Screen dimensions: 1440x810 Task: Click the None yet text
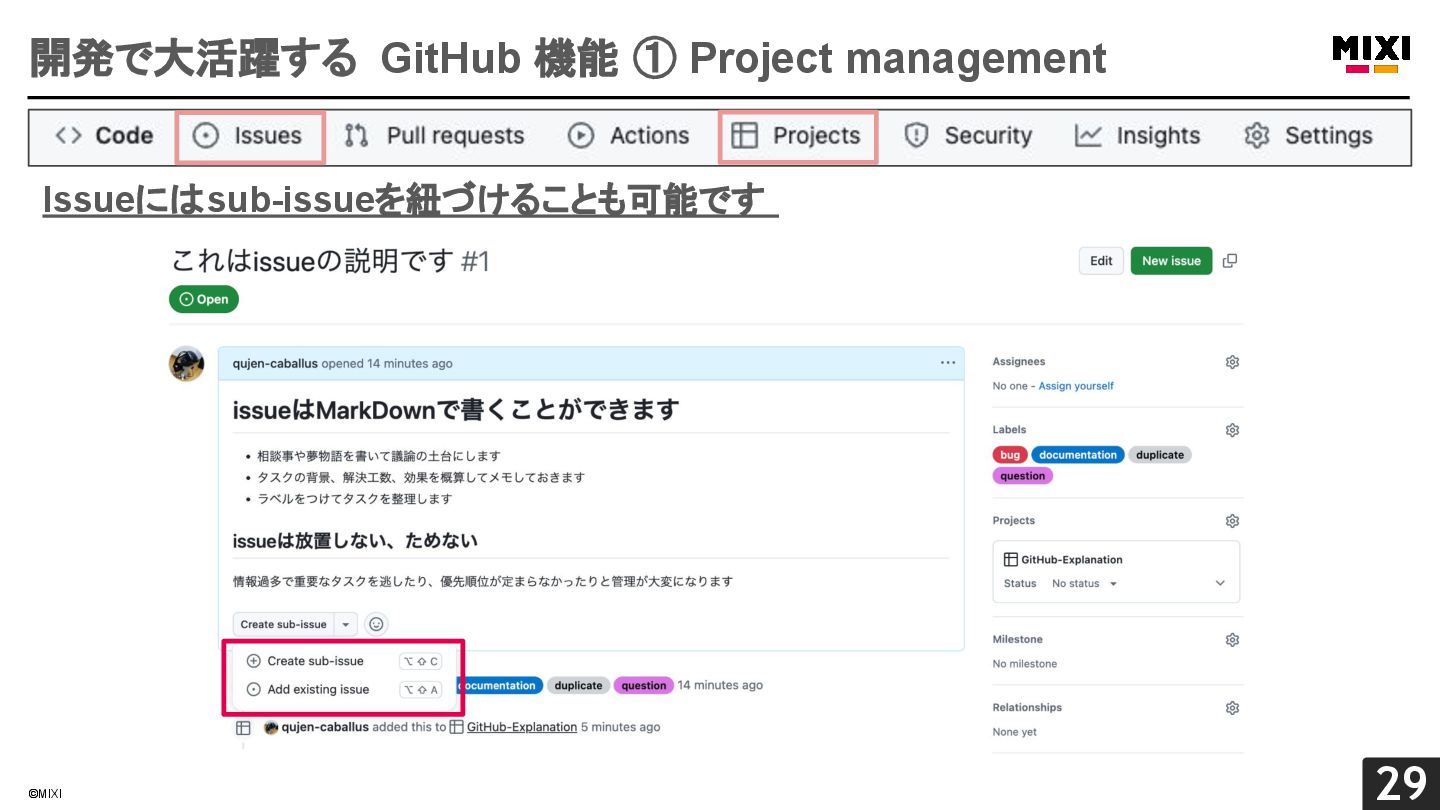tap(1015, 732)
